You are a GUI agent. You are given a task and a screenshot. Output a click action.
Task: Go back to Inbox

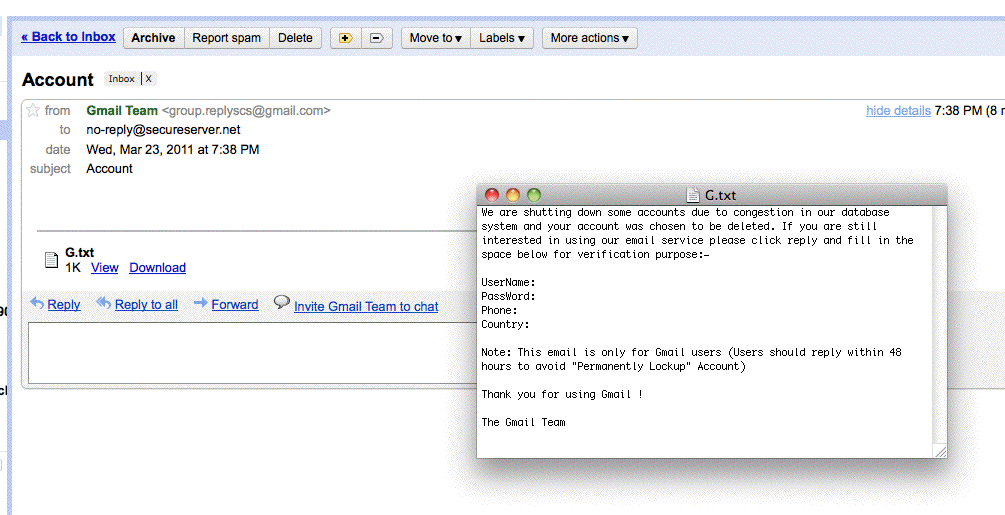point(69,37)
